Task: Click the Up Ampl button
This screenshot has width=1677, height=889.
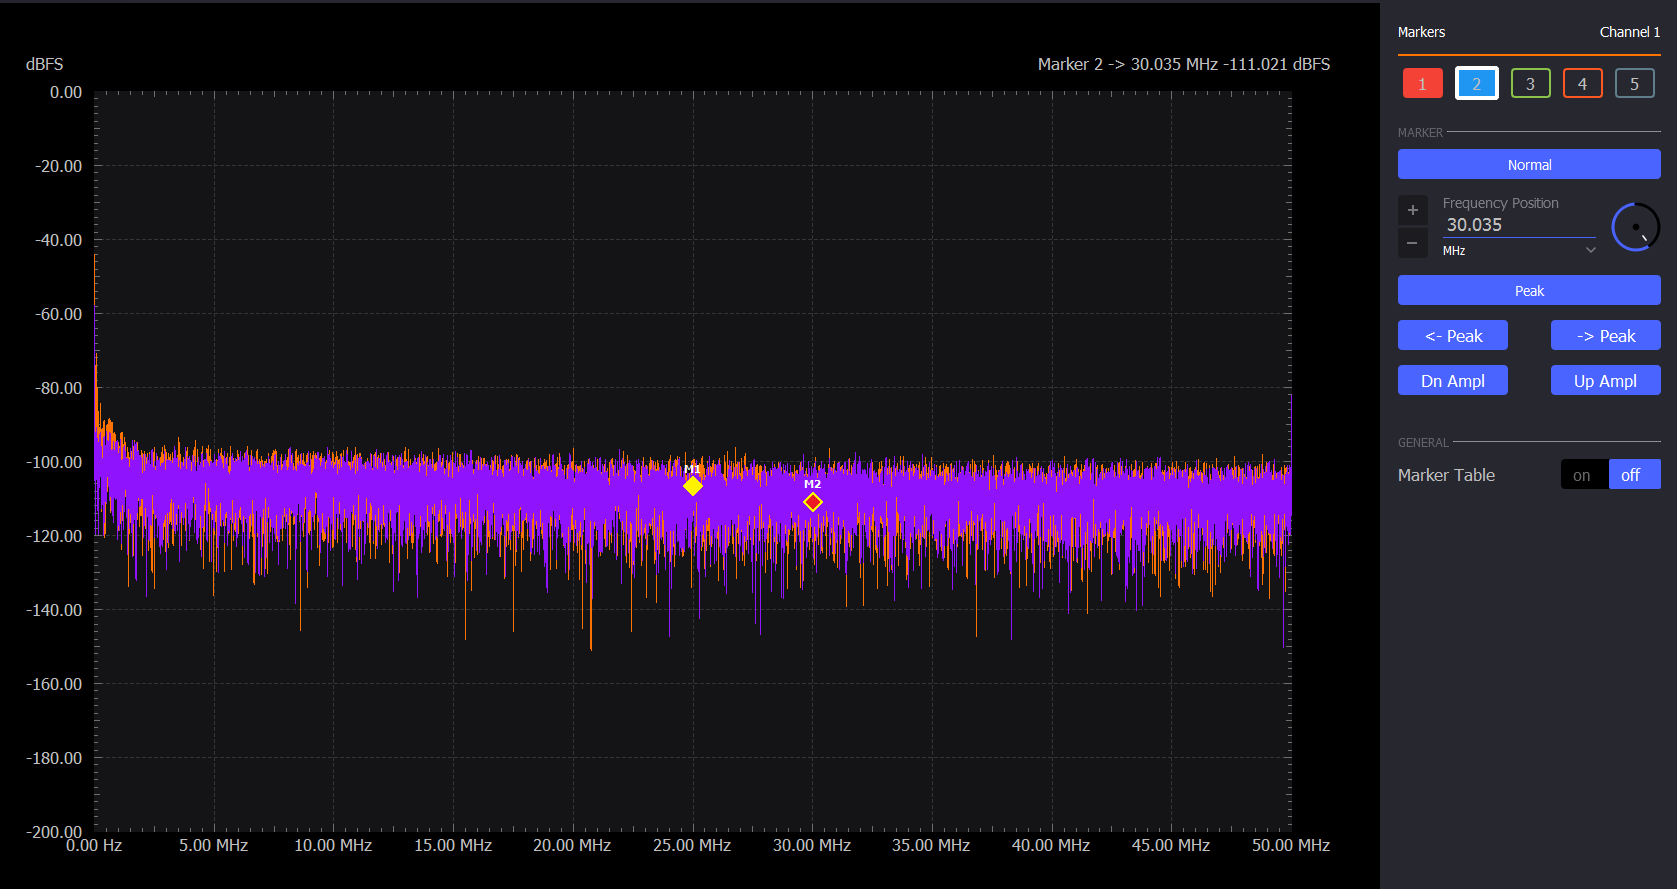Action: pyautogui.click(x=1606, y=380)
